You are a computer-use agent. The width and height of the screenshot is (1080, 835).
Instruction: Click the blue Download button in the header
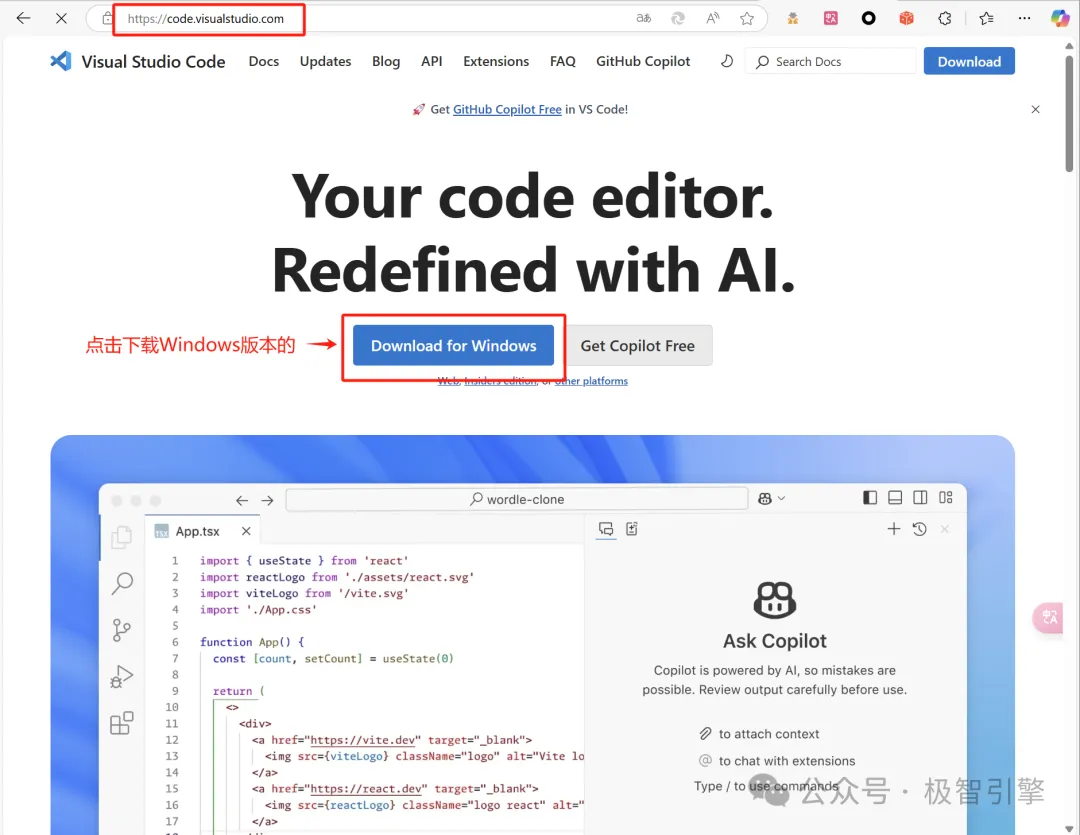(969, 61)
